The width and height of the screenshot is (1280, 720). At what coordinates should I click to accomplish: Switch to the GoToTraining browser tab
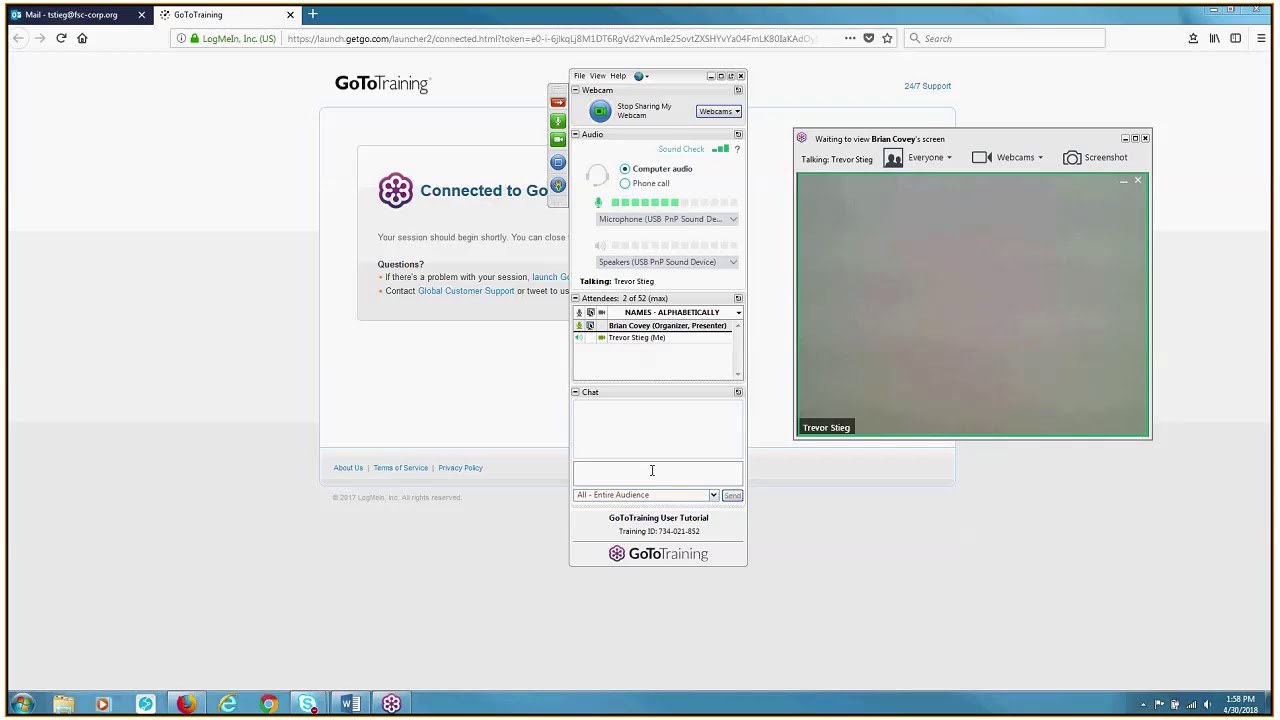point(227,15)
